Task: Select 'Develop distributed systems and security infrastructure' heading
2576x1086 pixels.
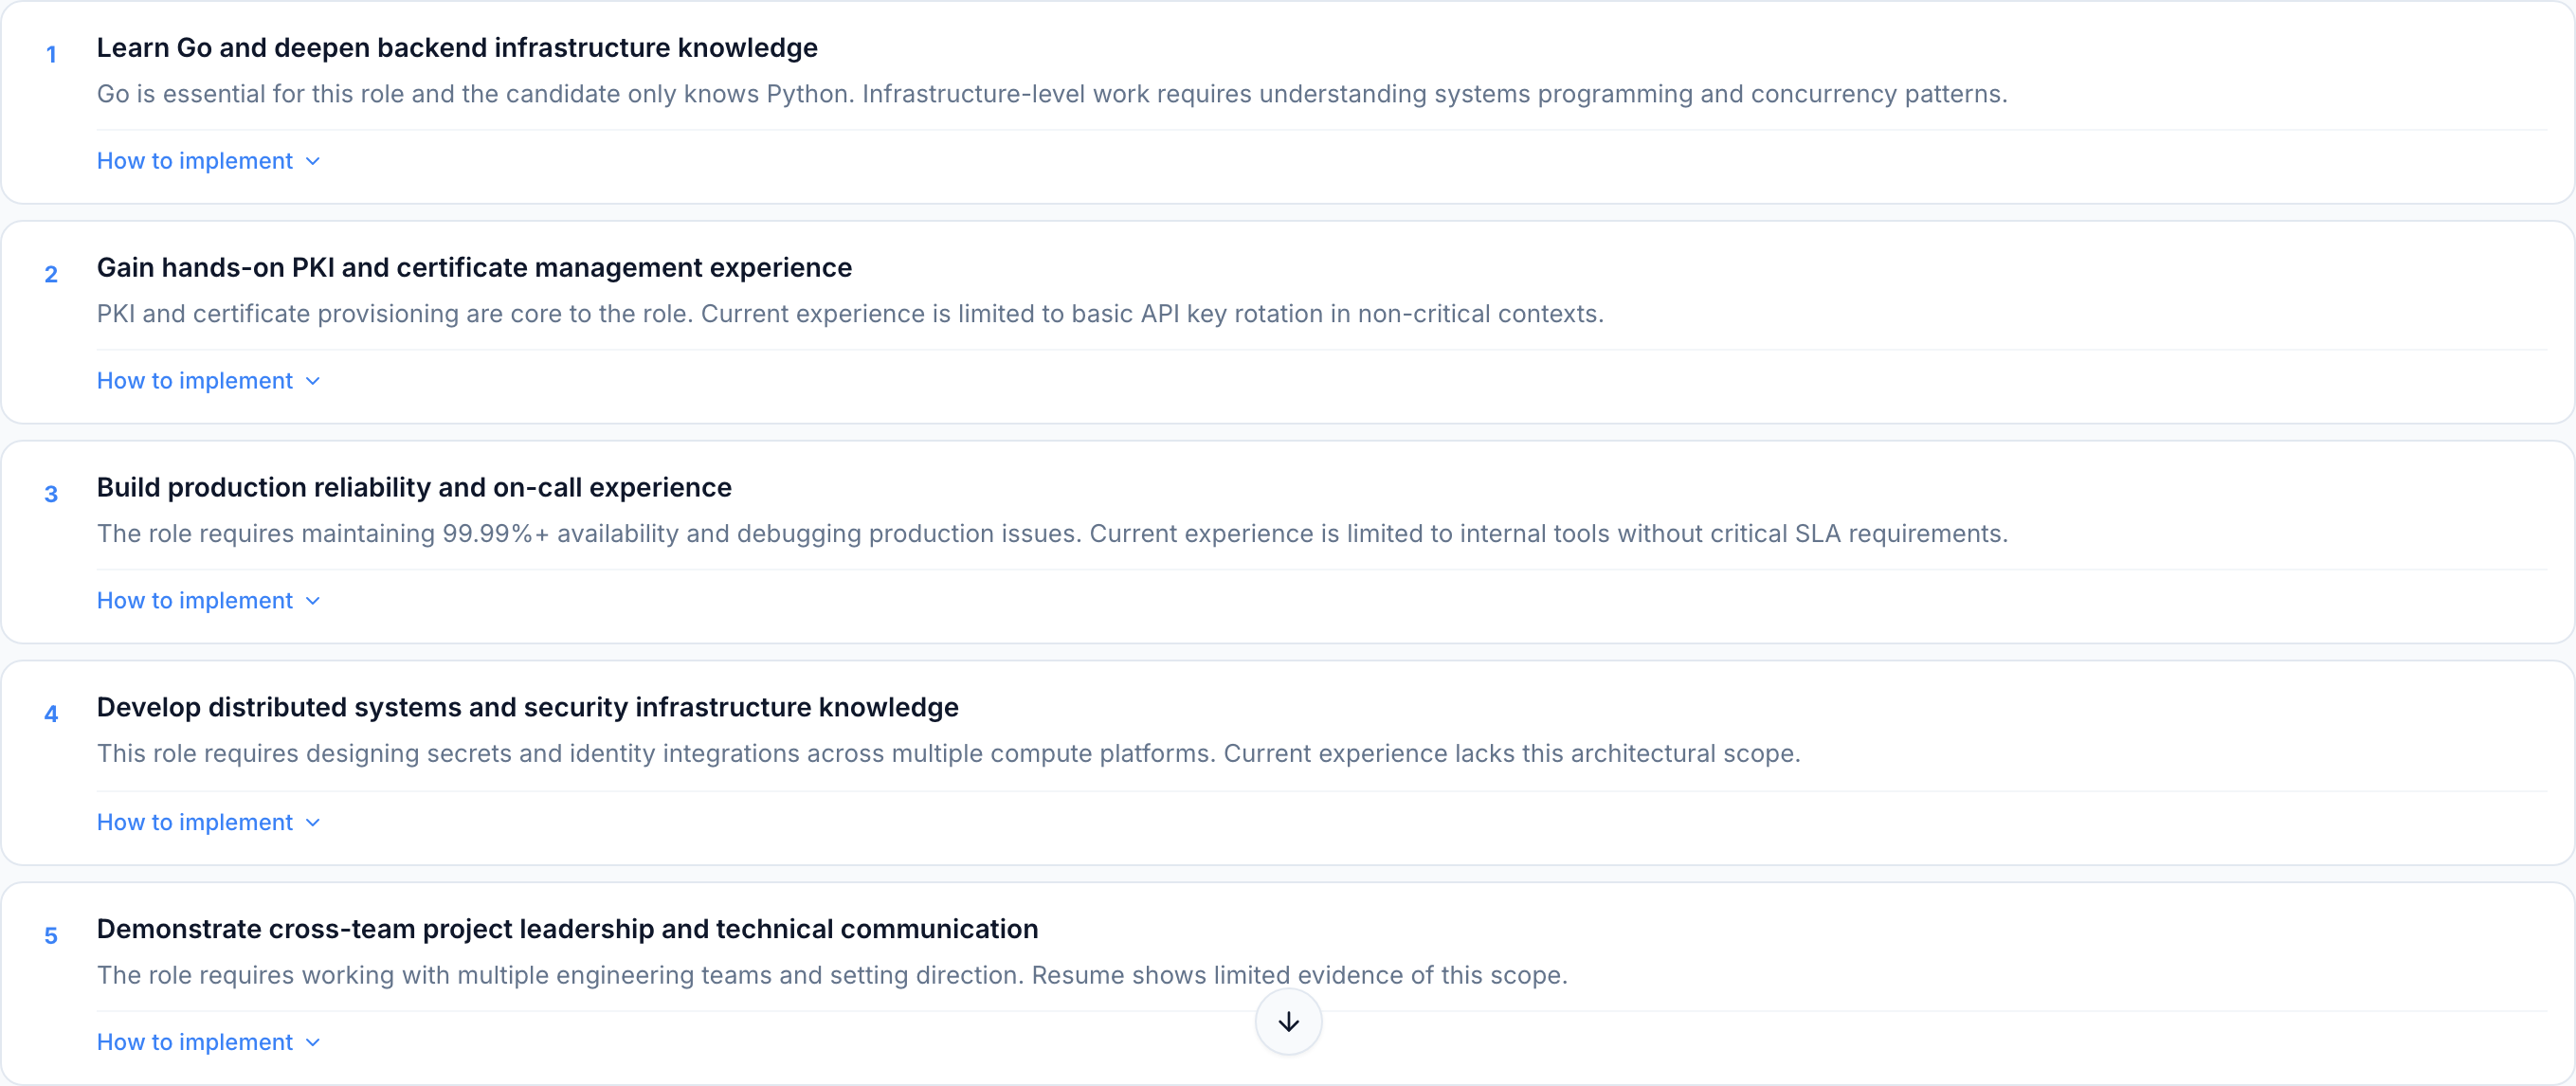Action: tap(527, 708)
